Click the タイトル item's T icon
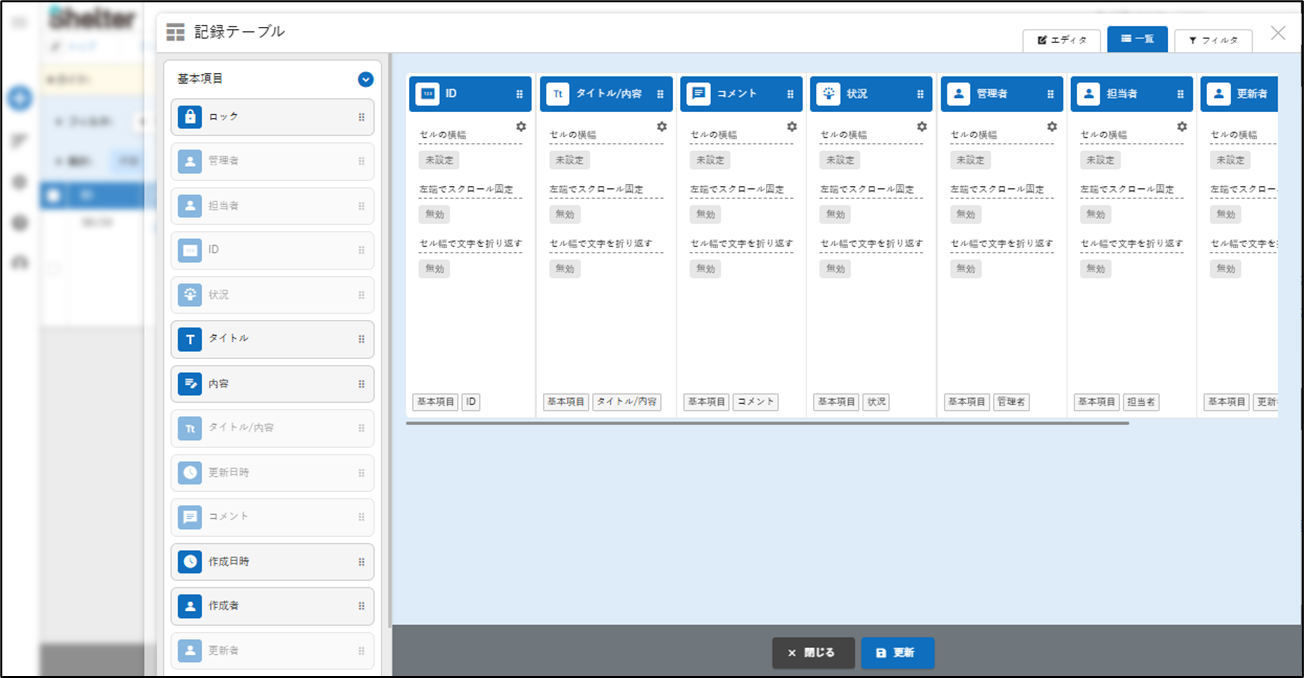 [190, 339]
